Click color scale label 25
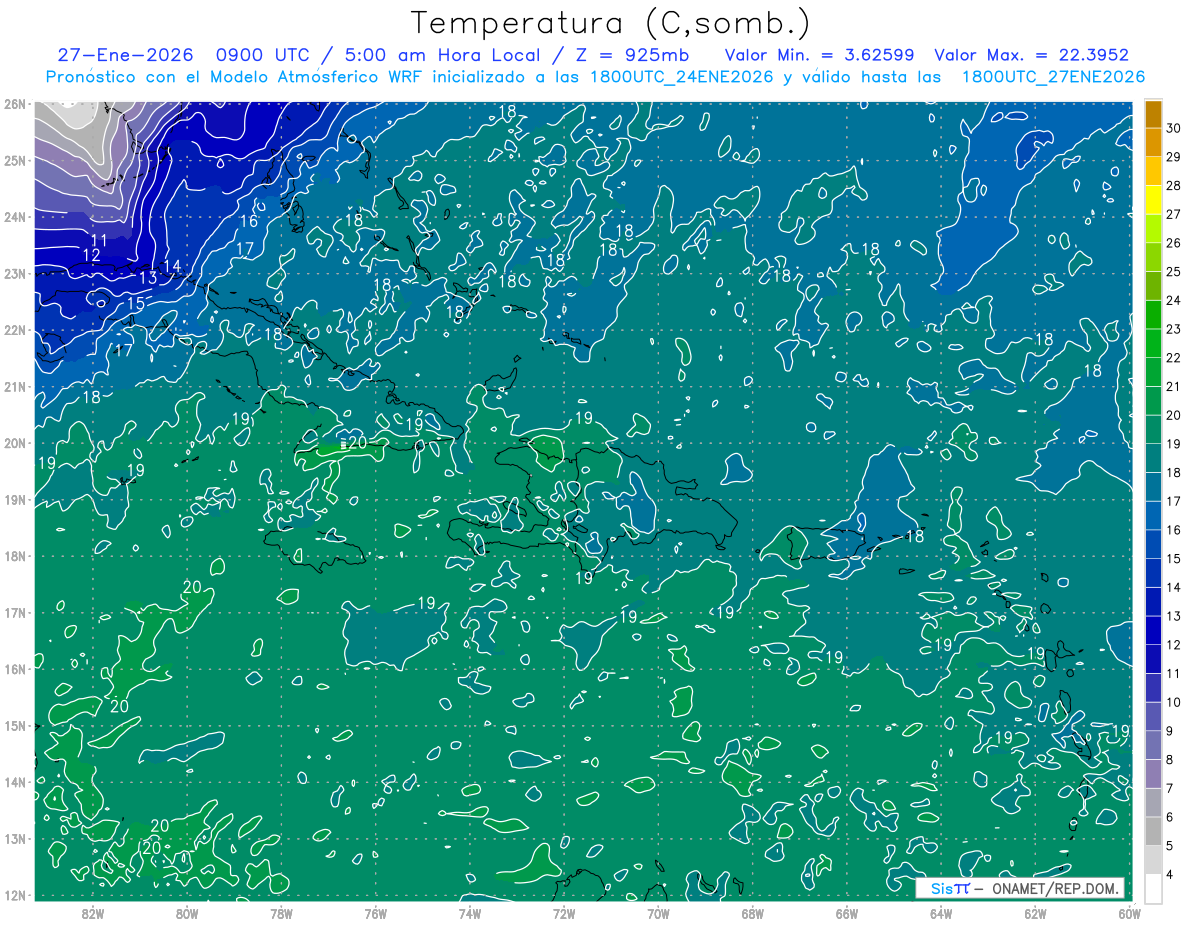Viewport: 1200px width, 927px height. 1174,272
